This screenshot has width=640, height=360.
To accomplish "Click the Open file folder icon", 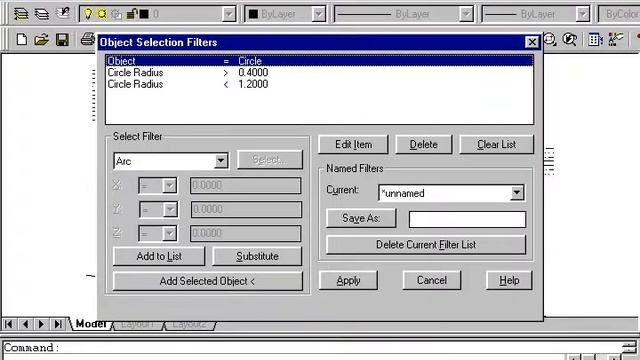I will pos(41,40).
